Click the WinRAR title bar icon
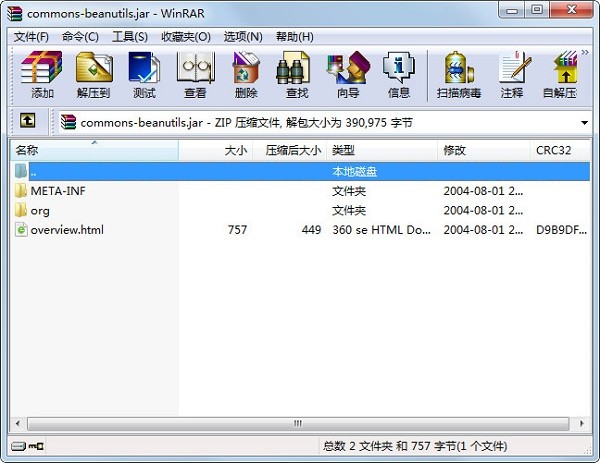This screenshot has height=463, width=600. pyautogui.click(x=15, y=13)
